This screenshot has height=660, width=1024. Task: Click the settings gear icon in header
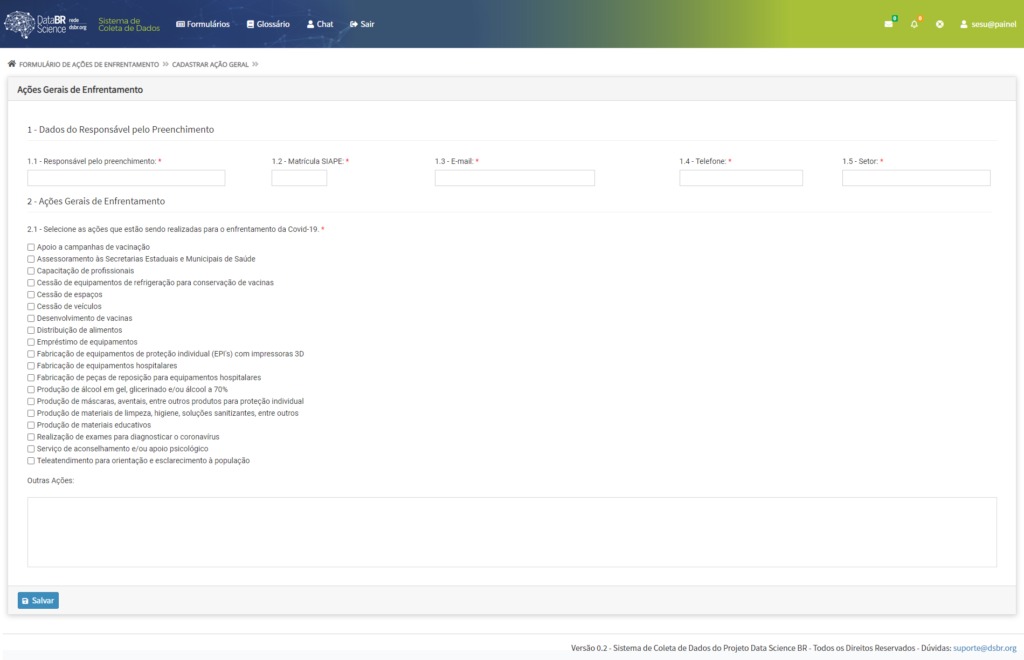point(940,24)
